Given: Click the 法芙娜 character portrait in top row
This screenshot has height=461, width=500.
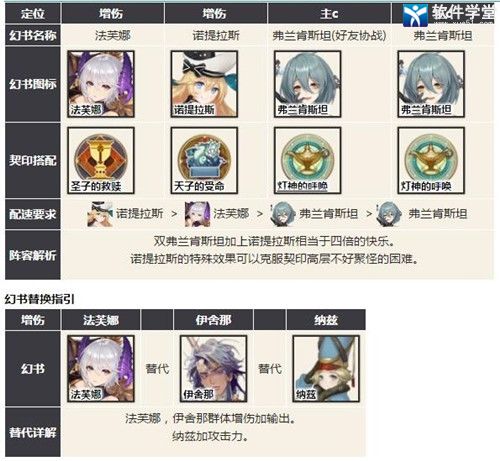Looking at the screenshot, I should click(x=101, y=84).
